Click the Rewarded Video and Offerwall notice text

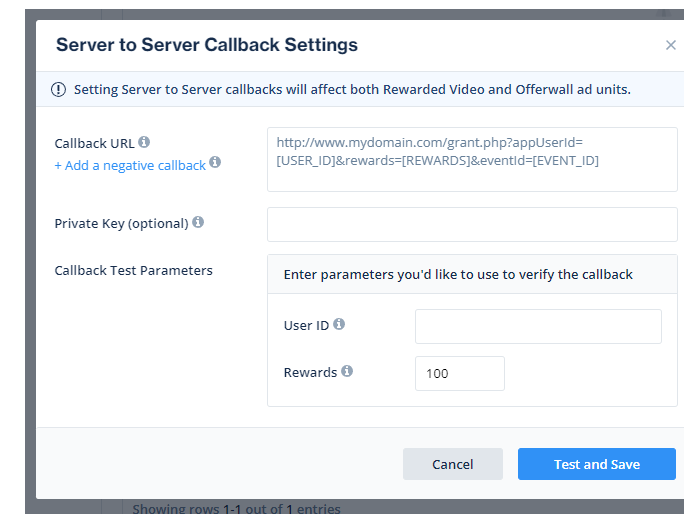tap(352, 90)
